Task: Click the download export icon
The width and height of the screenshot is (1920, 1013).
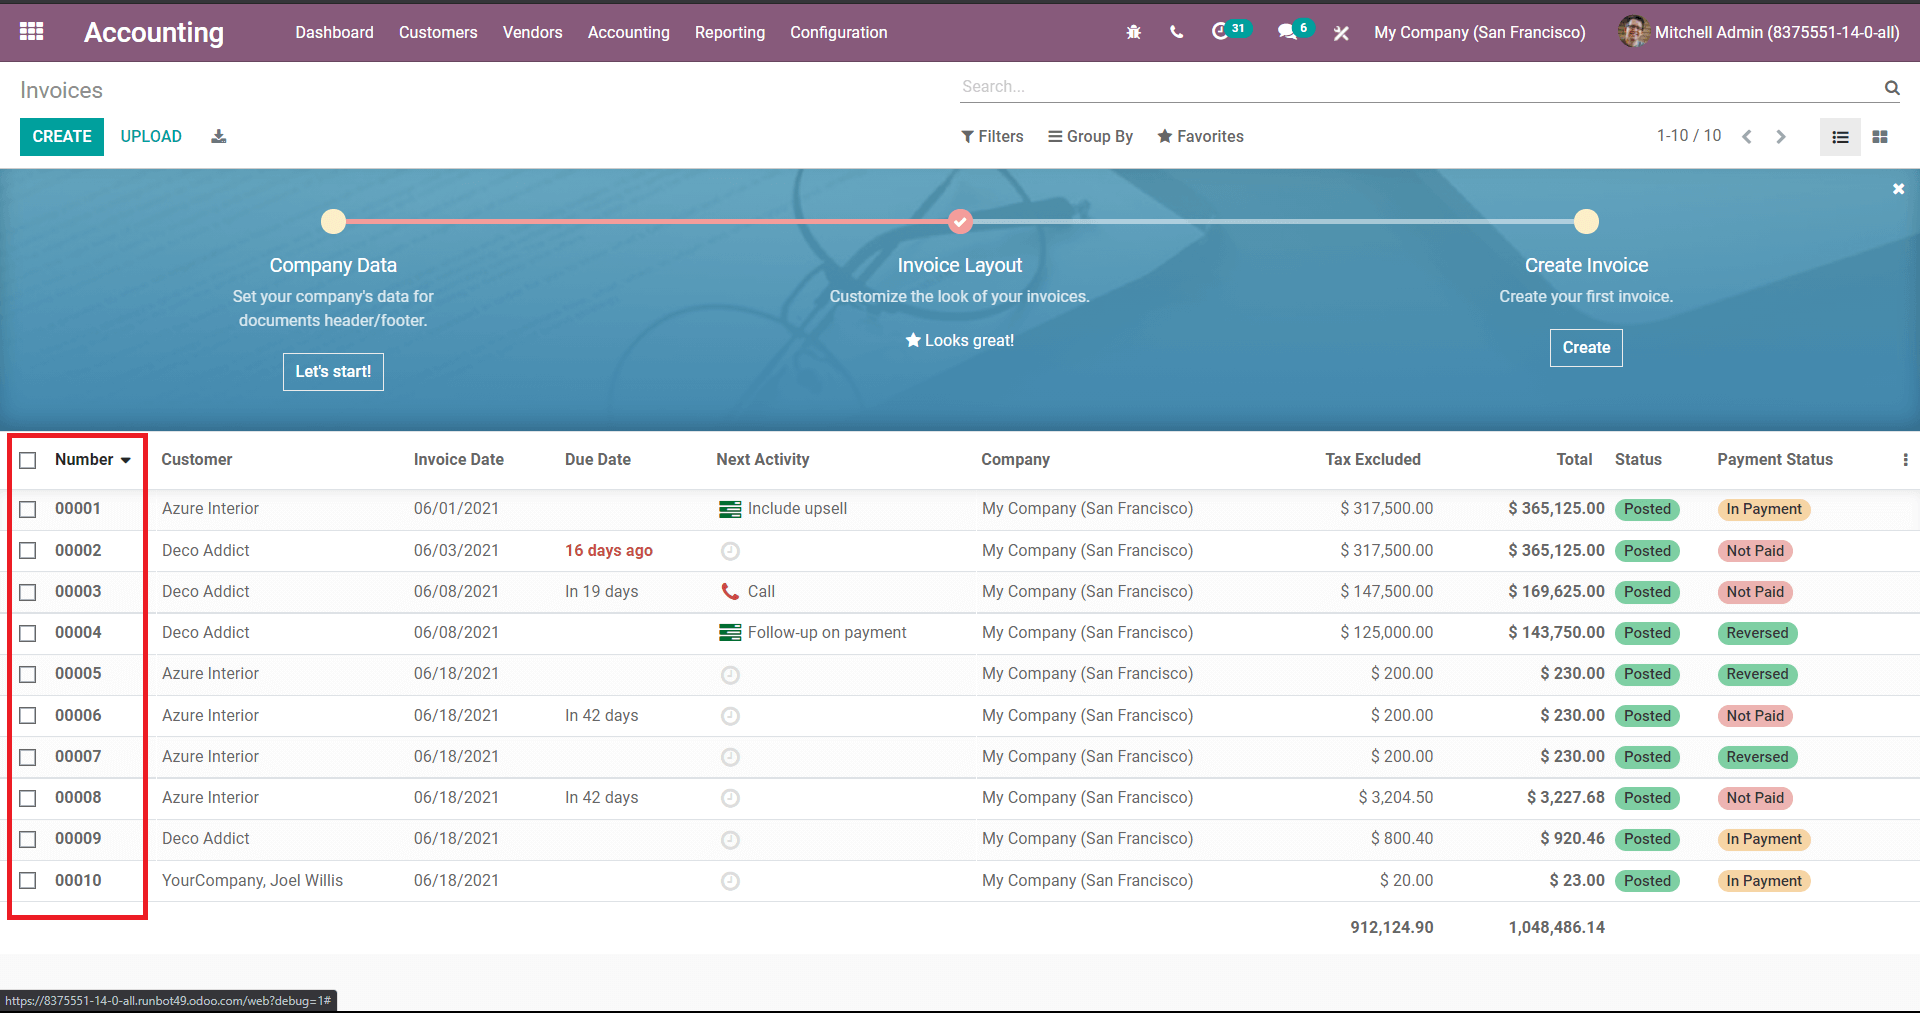Action: point(219,136)
